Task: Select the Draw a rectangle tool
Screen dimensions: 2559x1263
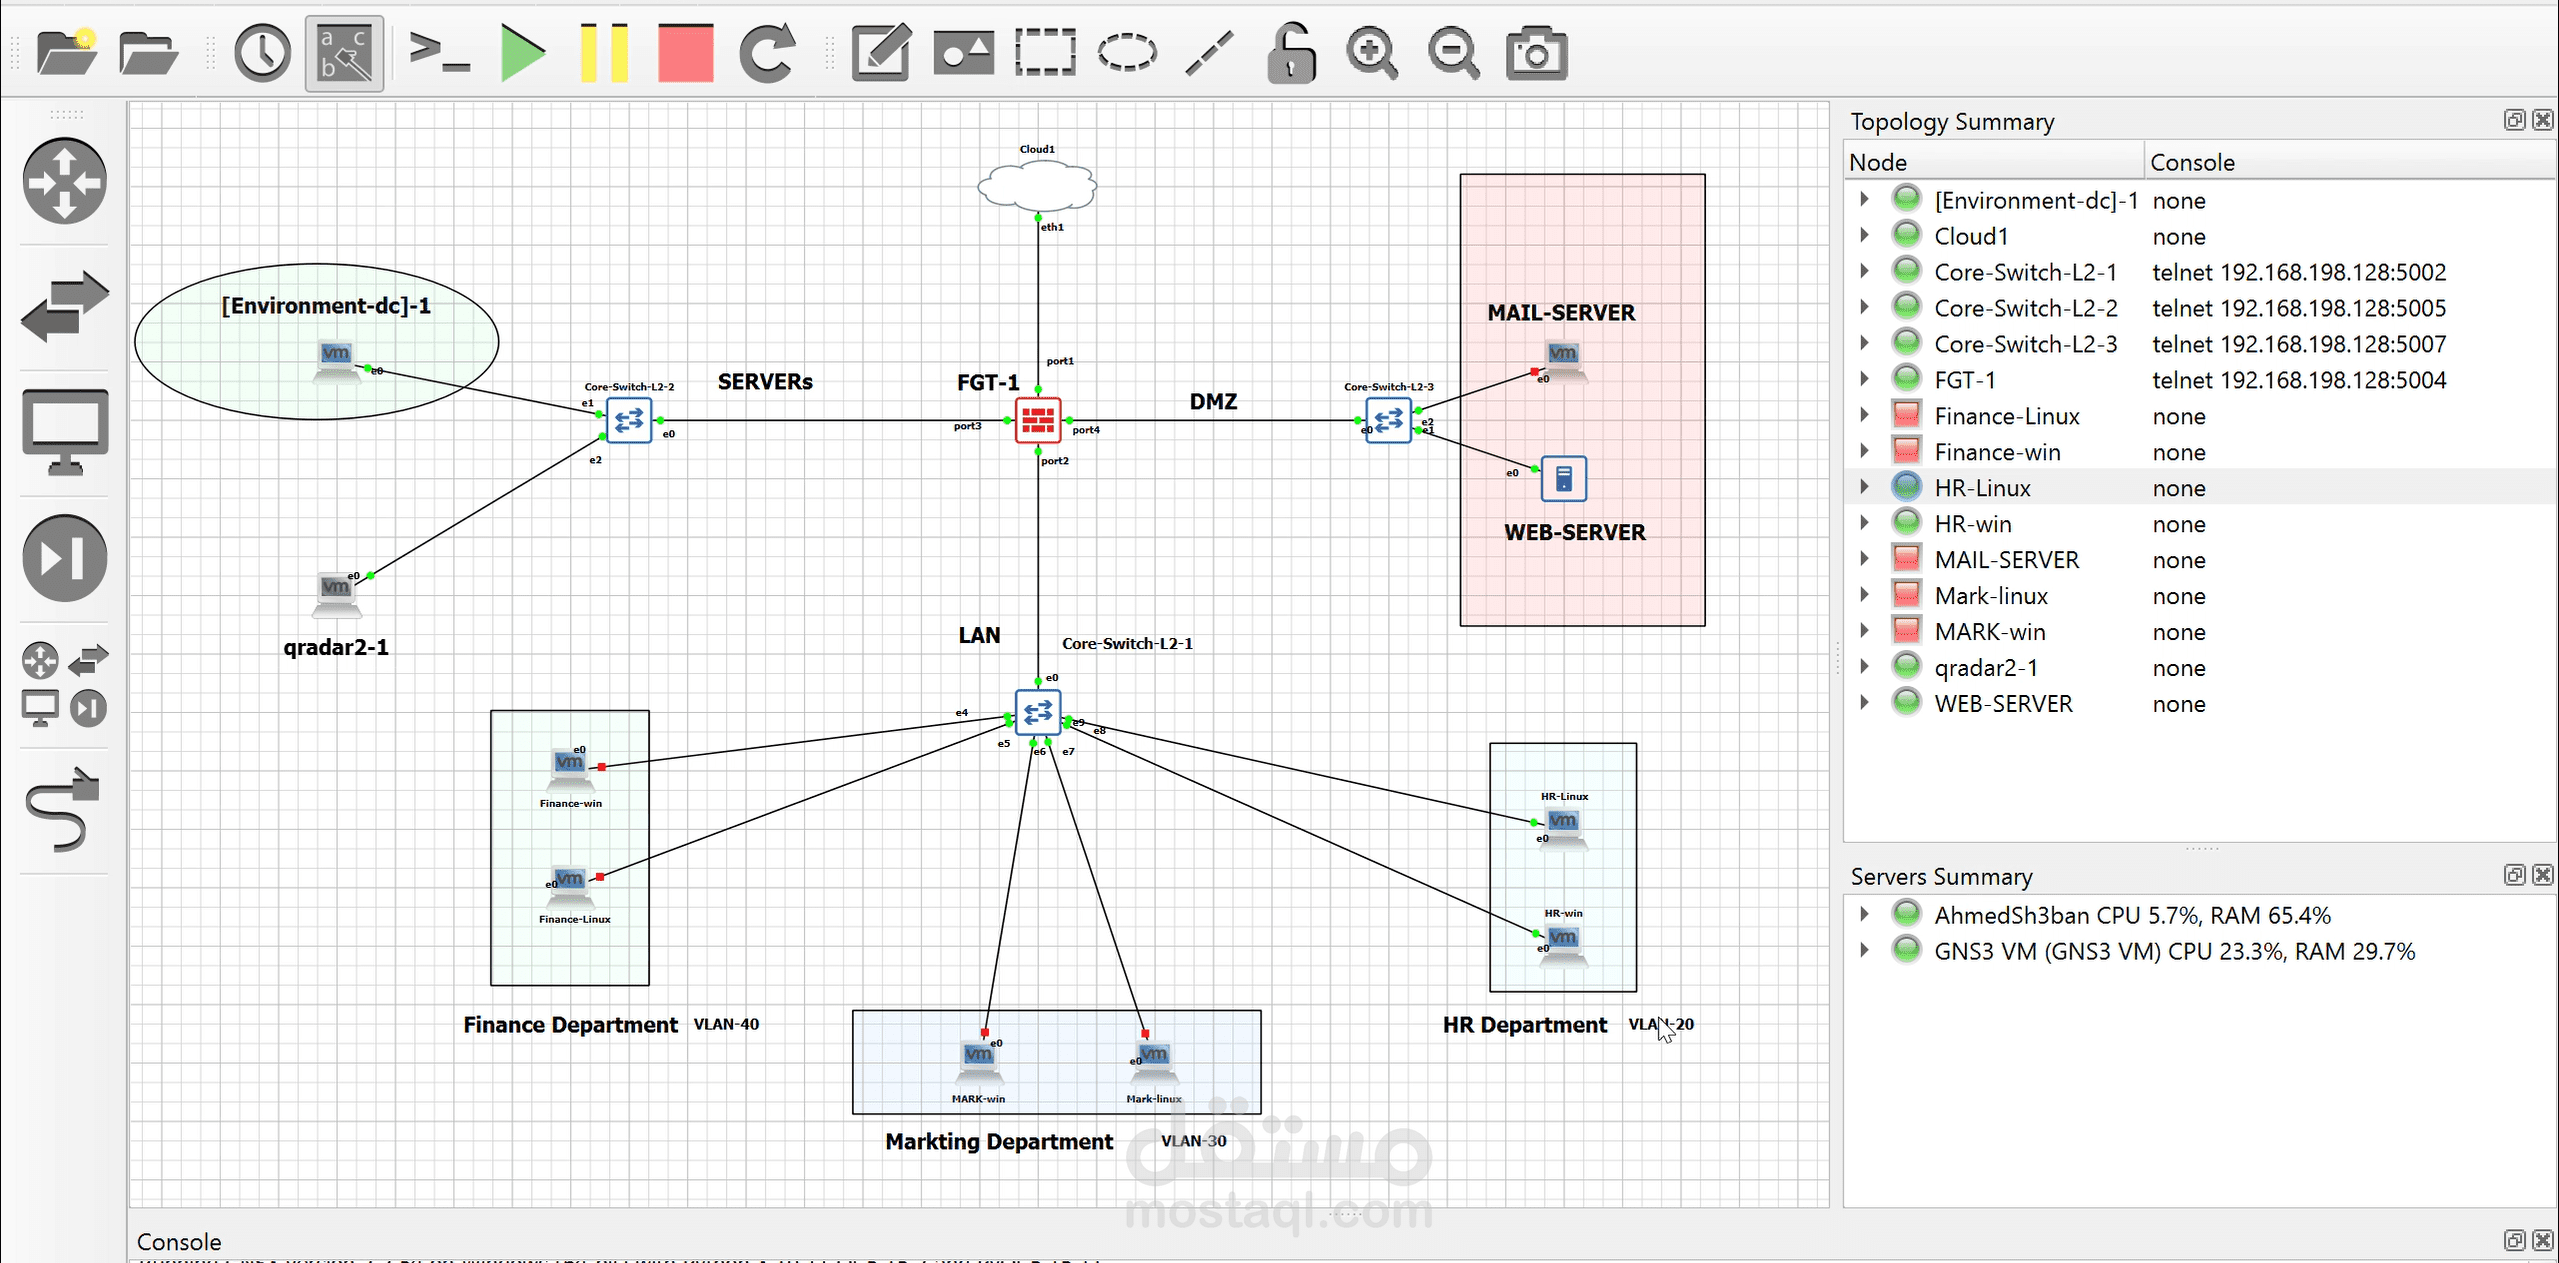Action: point(1045,53)
